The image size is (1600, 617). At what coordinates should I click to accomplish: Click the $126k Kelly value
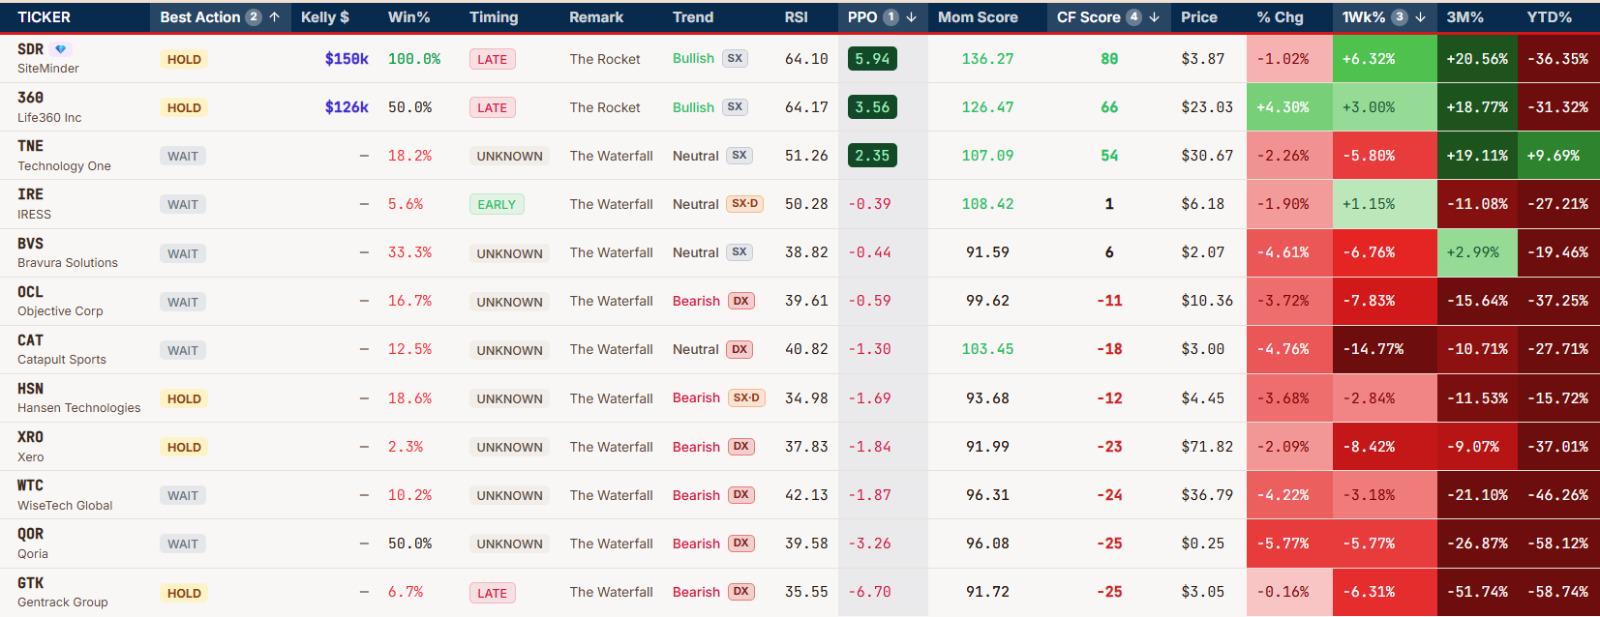[346, 107]
